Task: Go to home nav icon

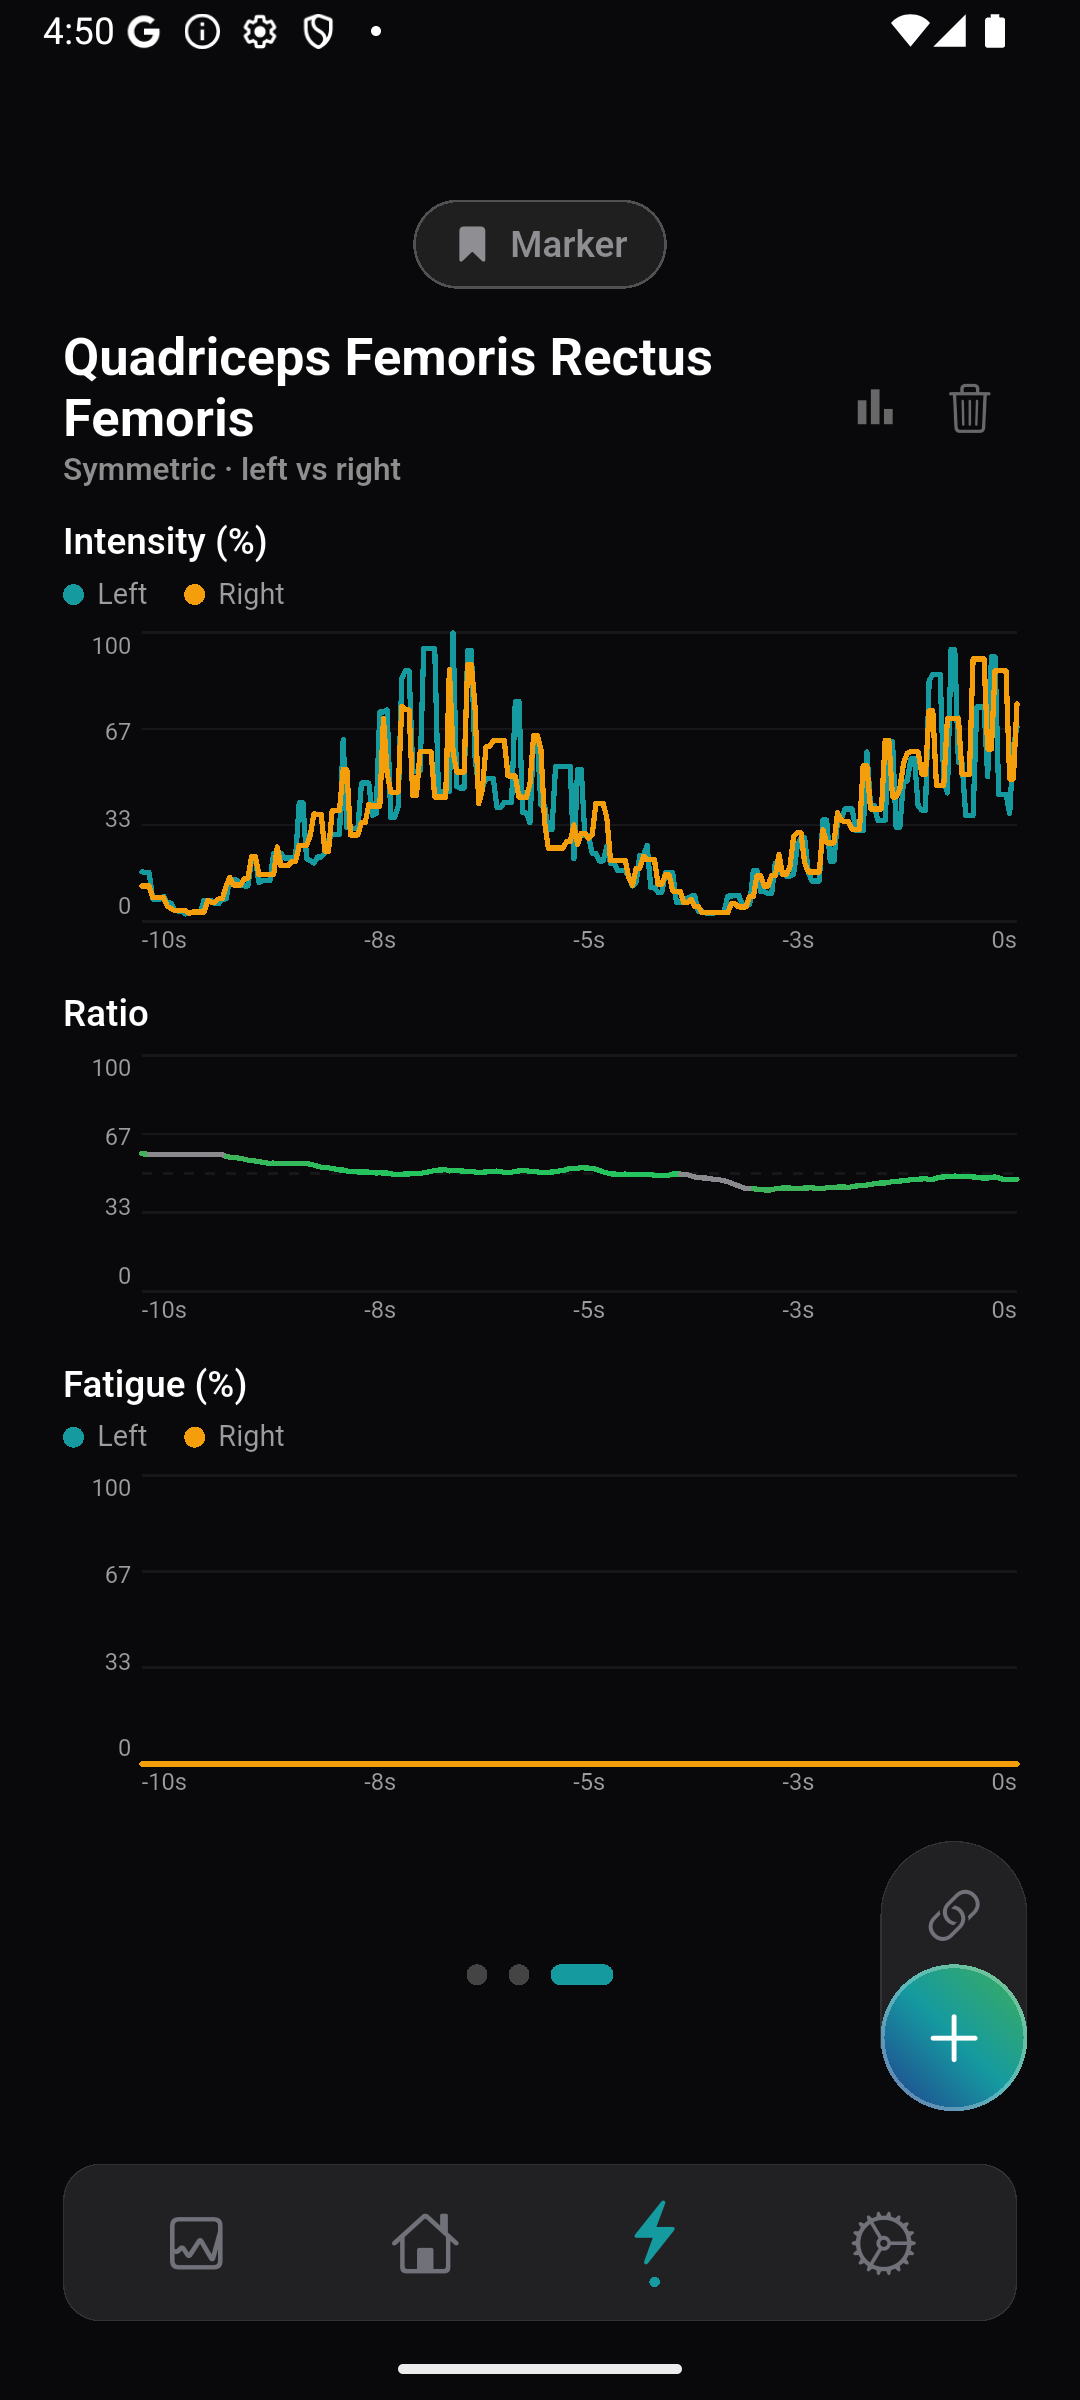Action: [425, 2242]
